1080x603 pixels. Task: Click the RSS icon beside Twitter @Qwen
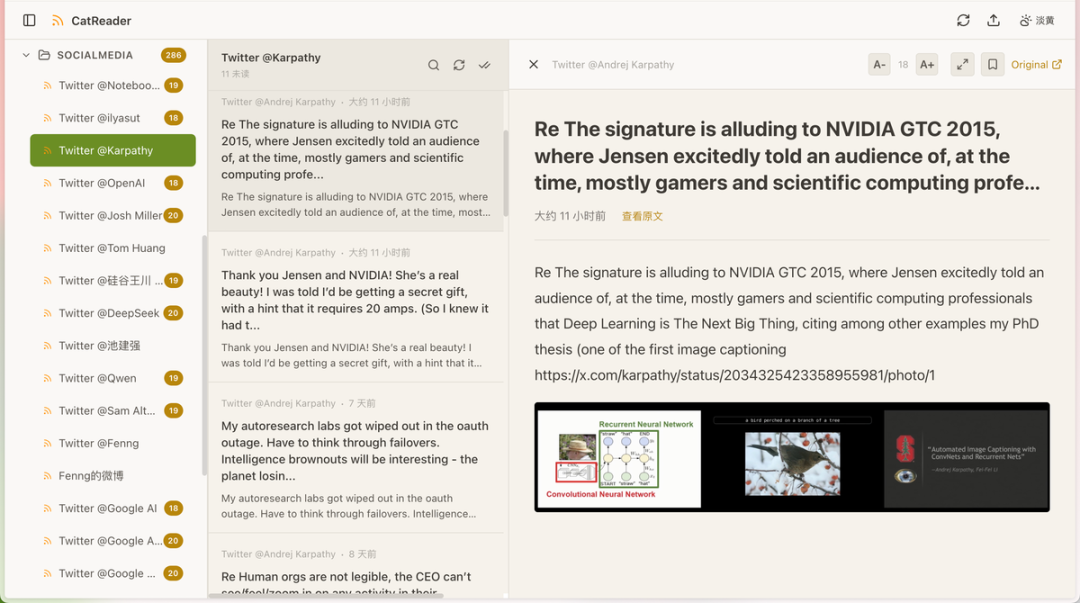pyautogui.click(x=48, y=378)
